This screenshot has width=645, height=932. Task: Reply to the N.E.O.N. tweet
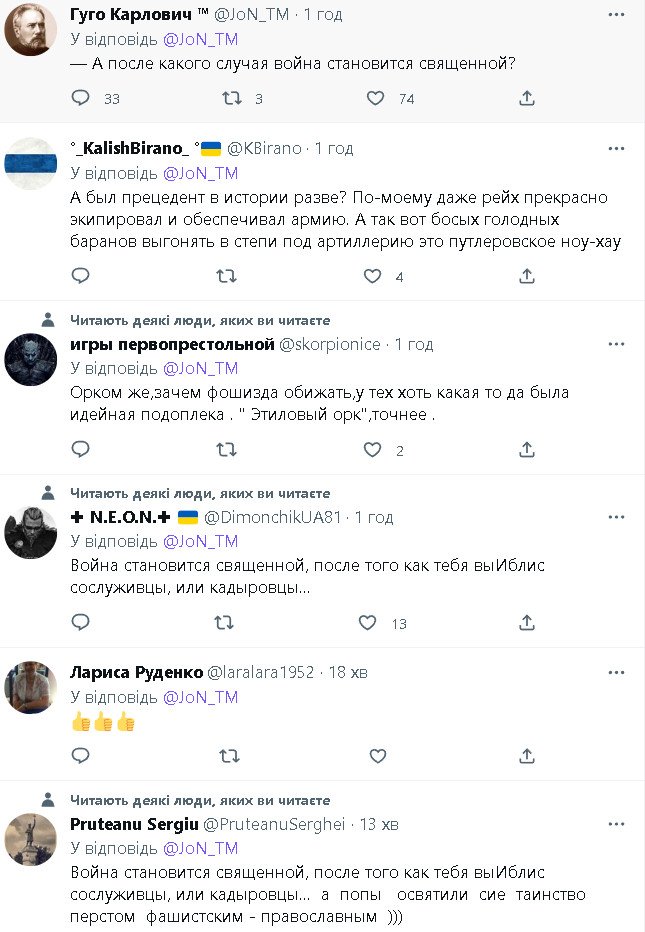[82, 623]
